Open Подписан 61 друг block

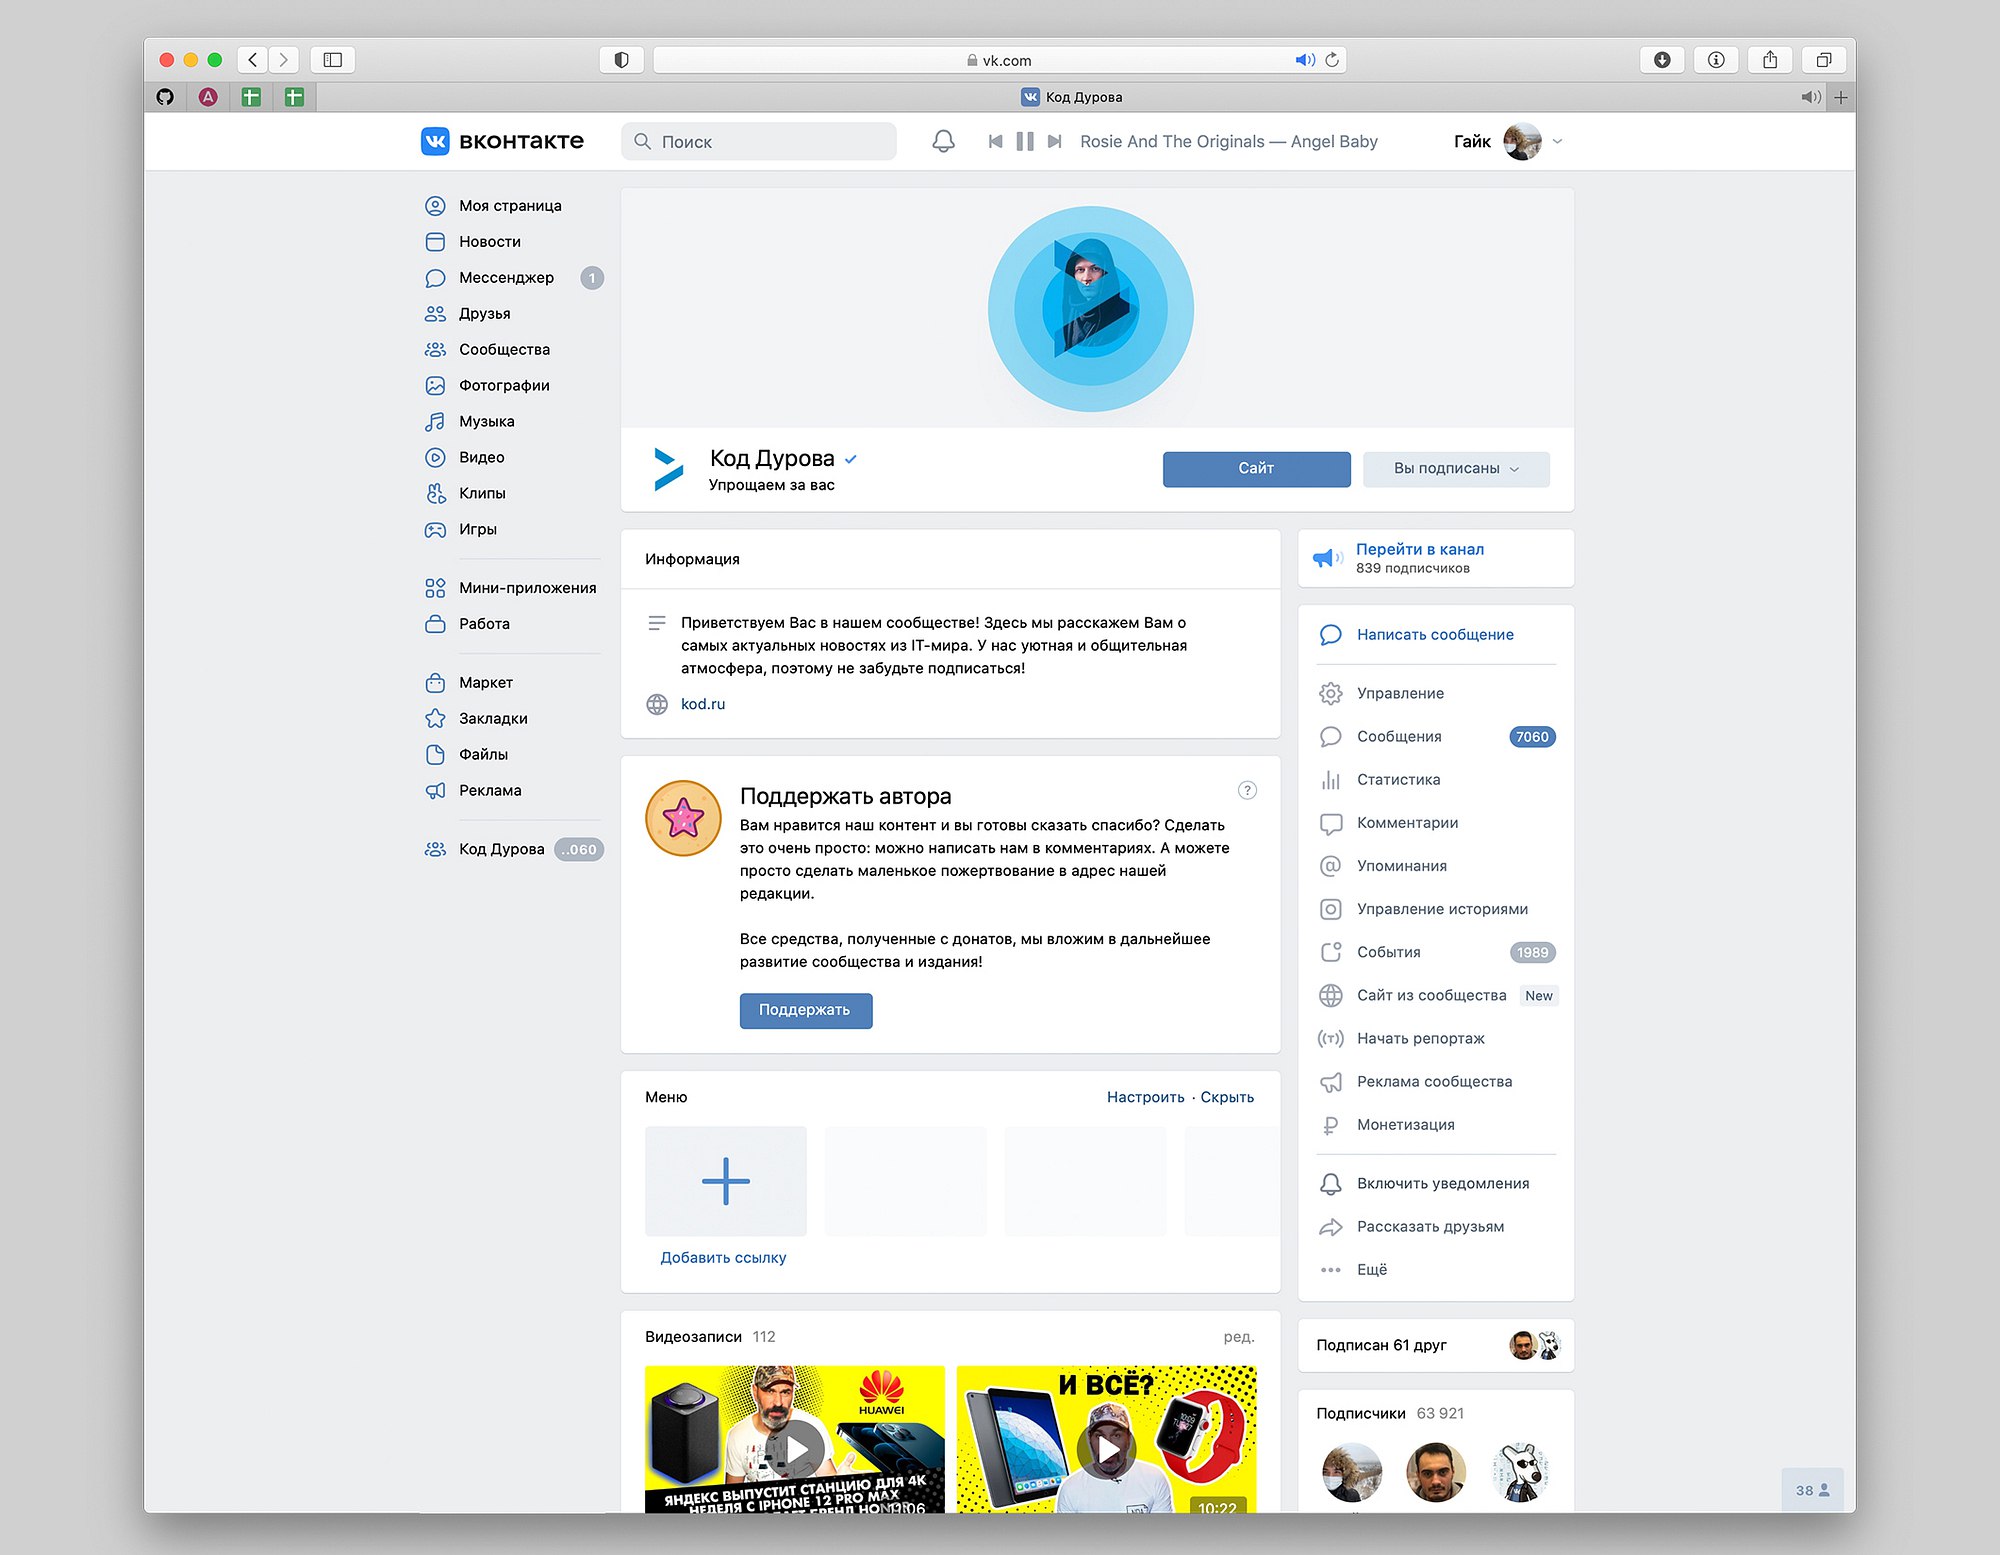point(1436,1346)
